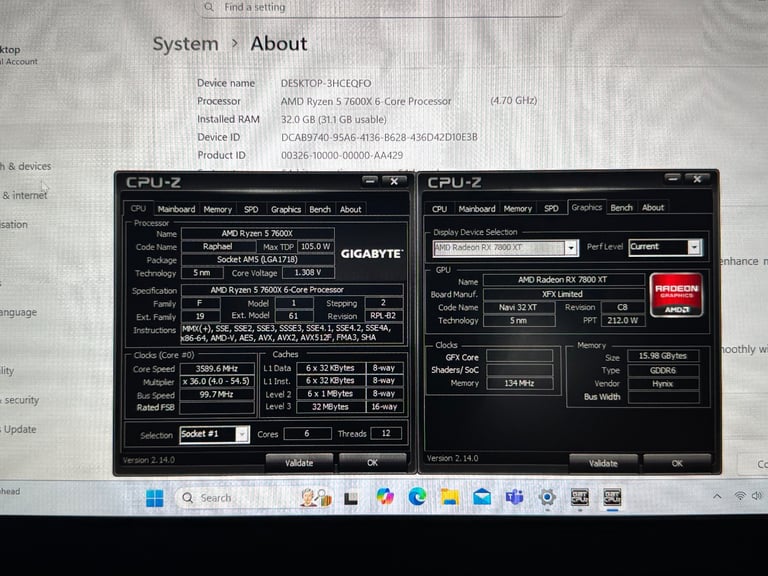
Task: Open Bench tab in left CPU-Z
Action: coord(320,209)
